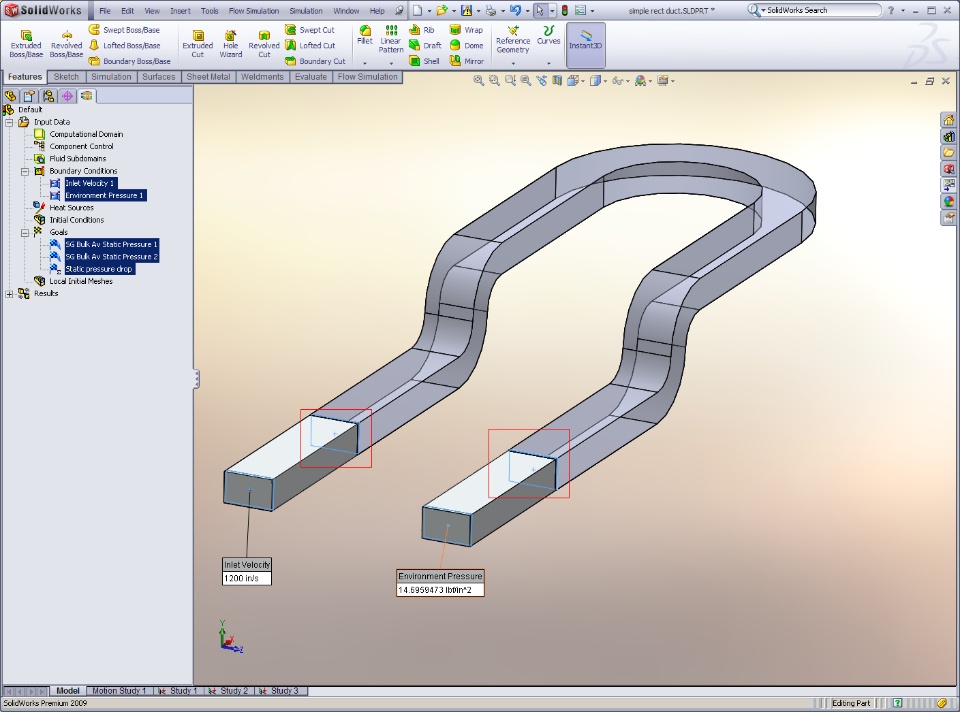Select the Extruded Cut tool
The width and height of the screenshot is (960, 712).
coord(198,44)
